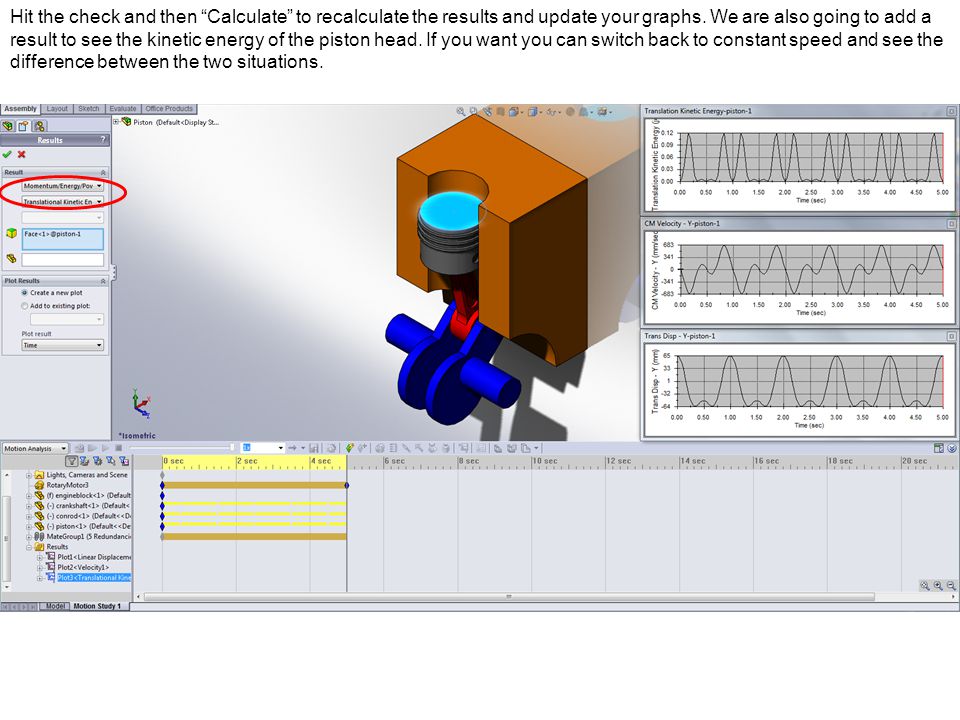The width and height of the screenshot is (960, 720).
Task: Click the Zoom to Fit view icon
Action: [460, 111]
